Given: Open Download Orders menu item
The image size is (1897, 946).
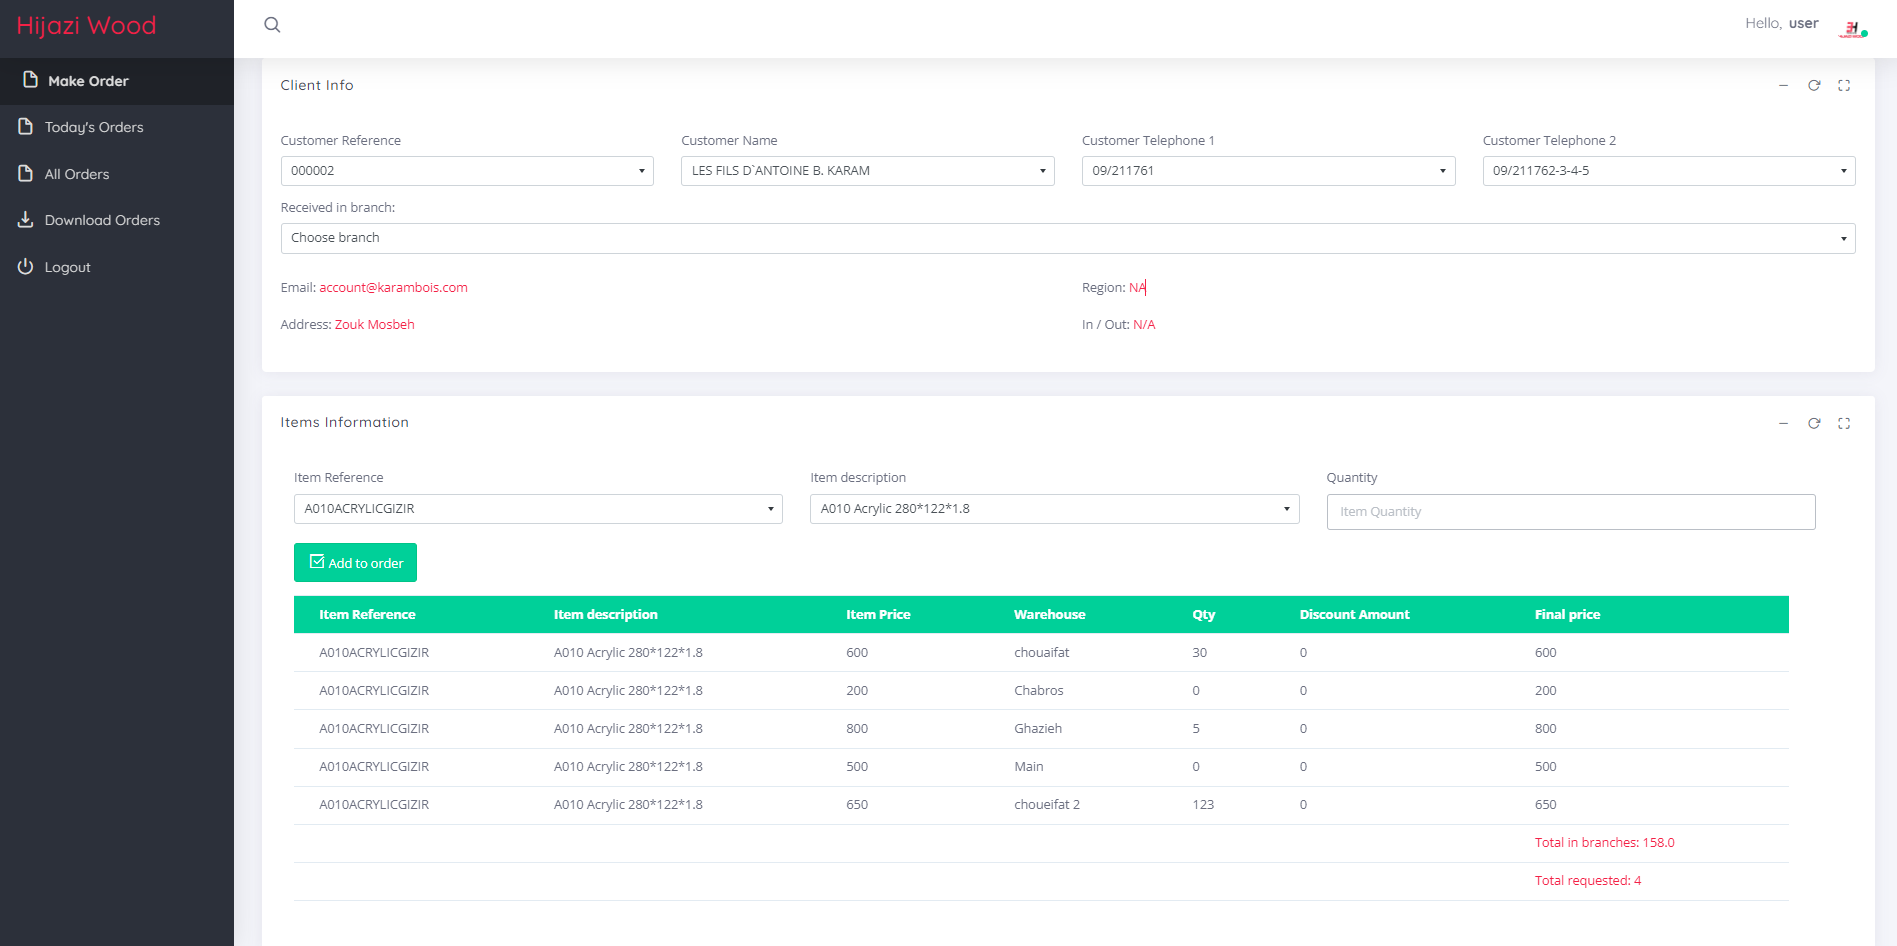Looking at the screenshot, I should coord(102,220).
